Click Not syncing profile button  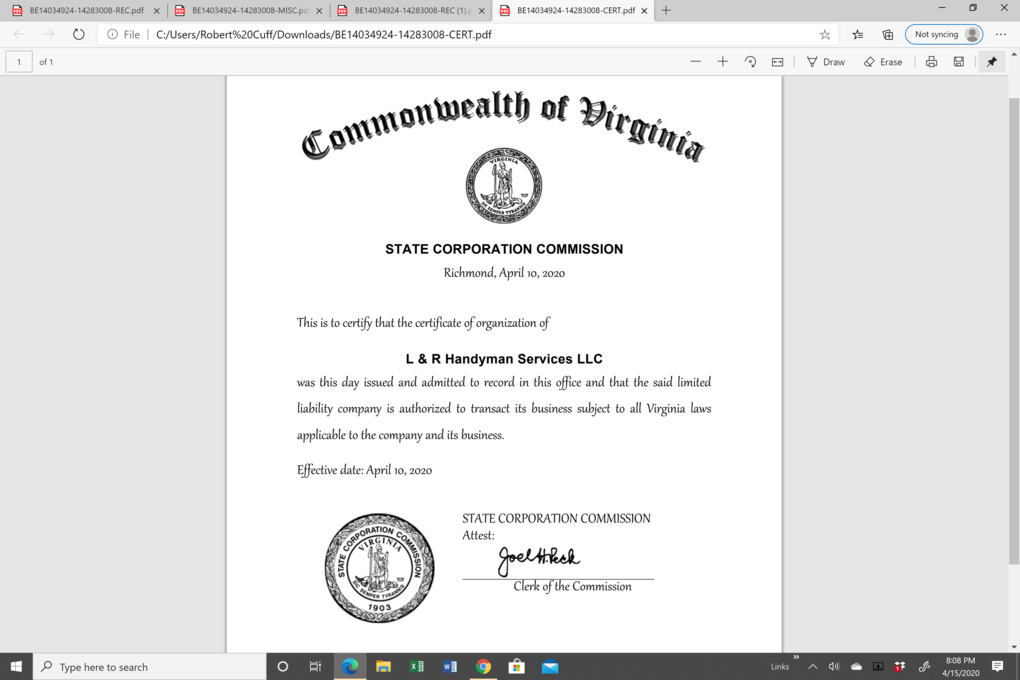[941, 34]
